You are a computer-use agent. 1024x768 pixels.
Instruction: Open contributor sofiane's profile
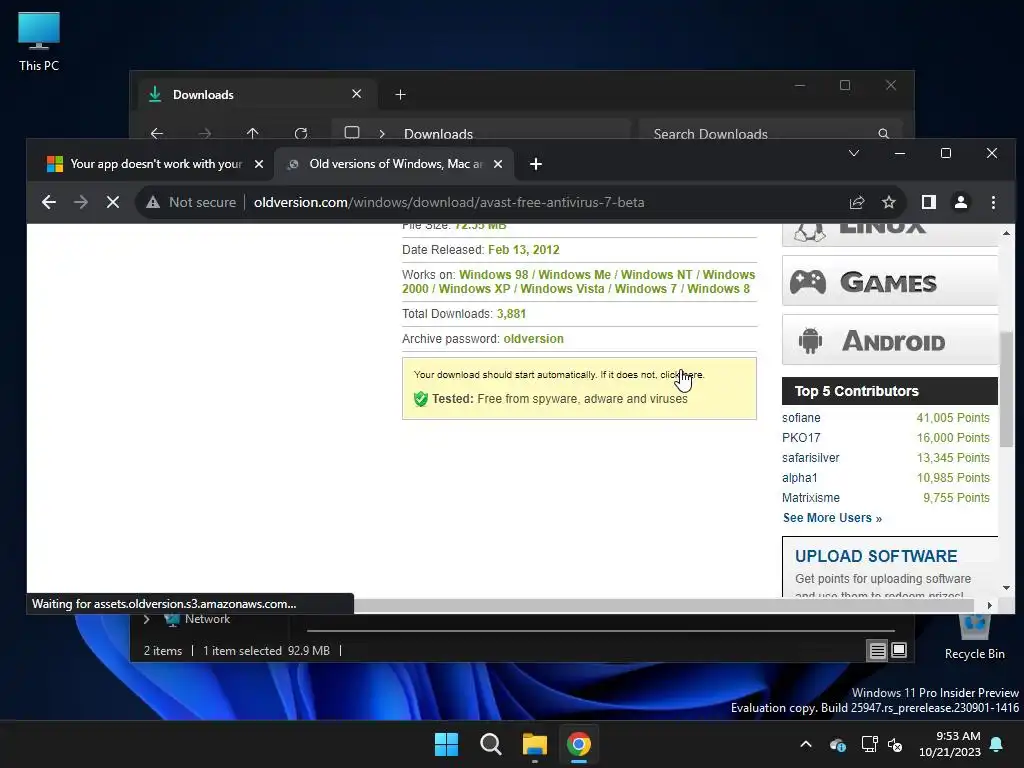[801, 418]
